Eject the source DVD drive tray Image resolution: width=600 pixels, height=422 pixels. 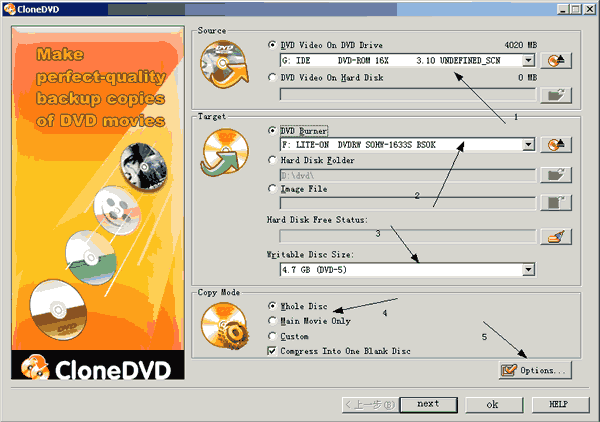tap(556, 60)
